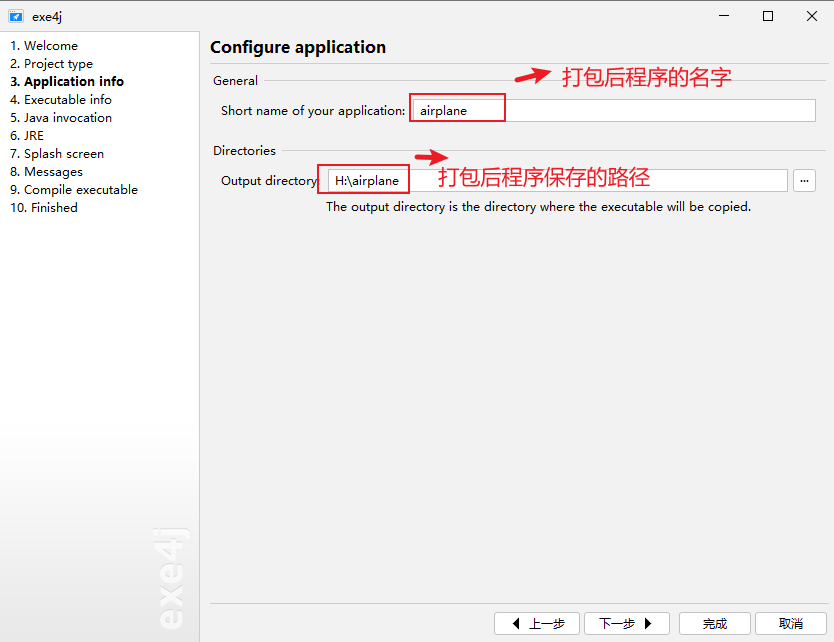Viewport: 834px width, 642px height.
Task: Open the Welcome step
Action: coord(44,46)
